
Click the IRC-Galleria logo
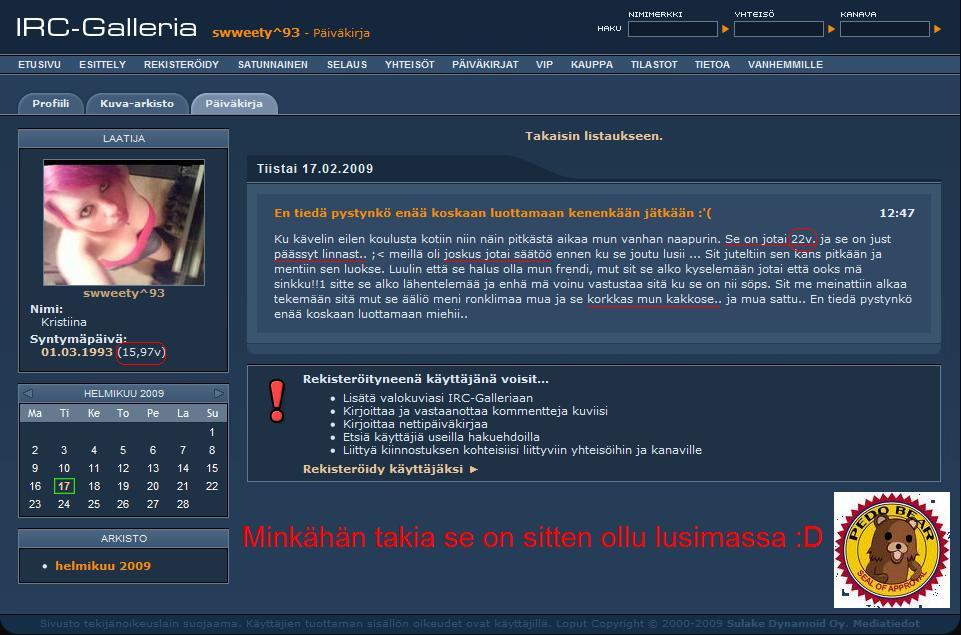pos(106,28)
